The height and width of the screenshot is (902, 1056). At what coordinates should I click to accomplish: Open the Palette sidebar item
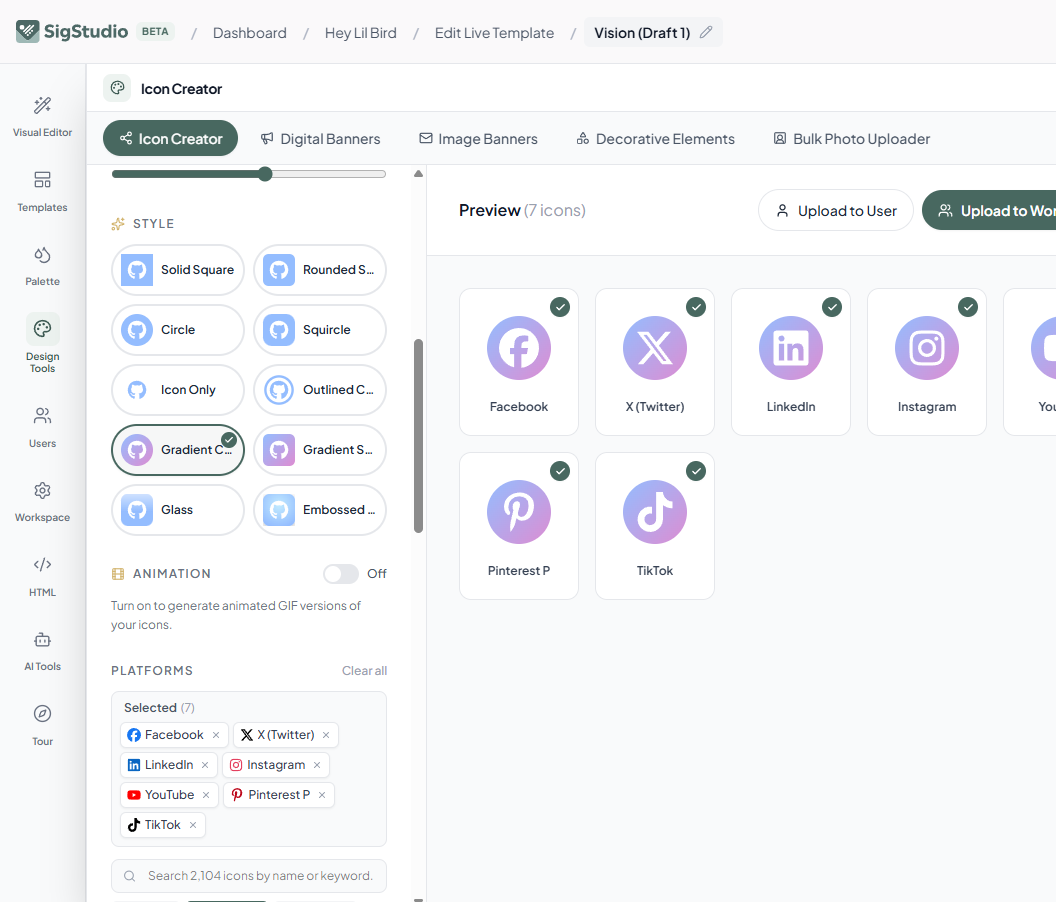42,265
